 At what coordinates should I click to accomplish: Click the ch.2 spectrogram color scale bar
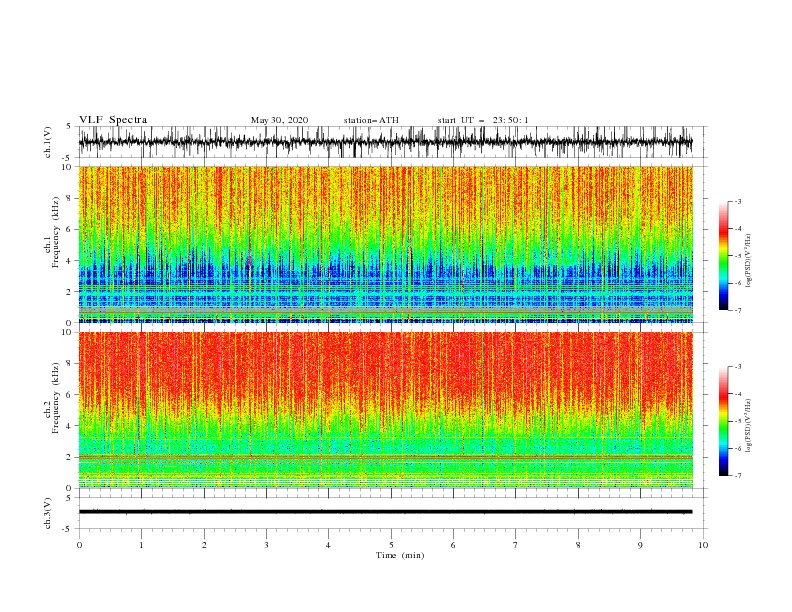tap(724, 421)
